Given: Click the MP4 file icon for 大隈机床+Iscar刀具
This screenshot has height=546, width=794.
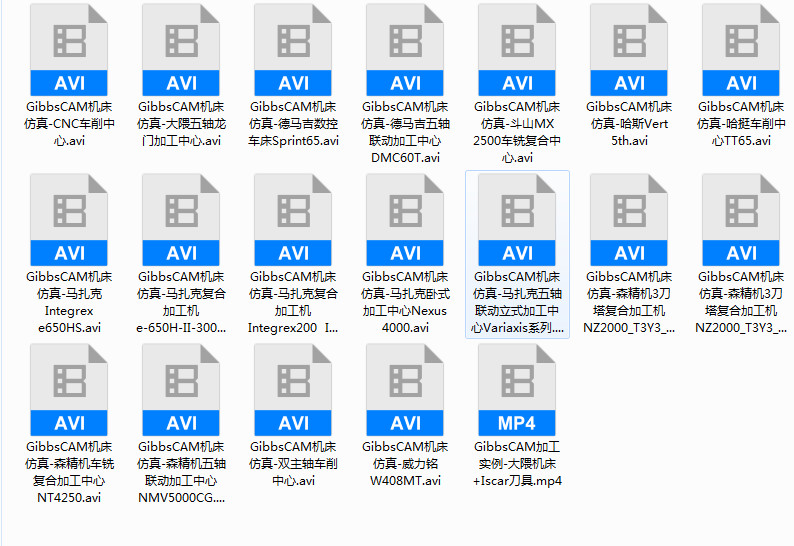Looking at the screenshot, I should tap(517, 390).
